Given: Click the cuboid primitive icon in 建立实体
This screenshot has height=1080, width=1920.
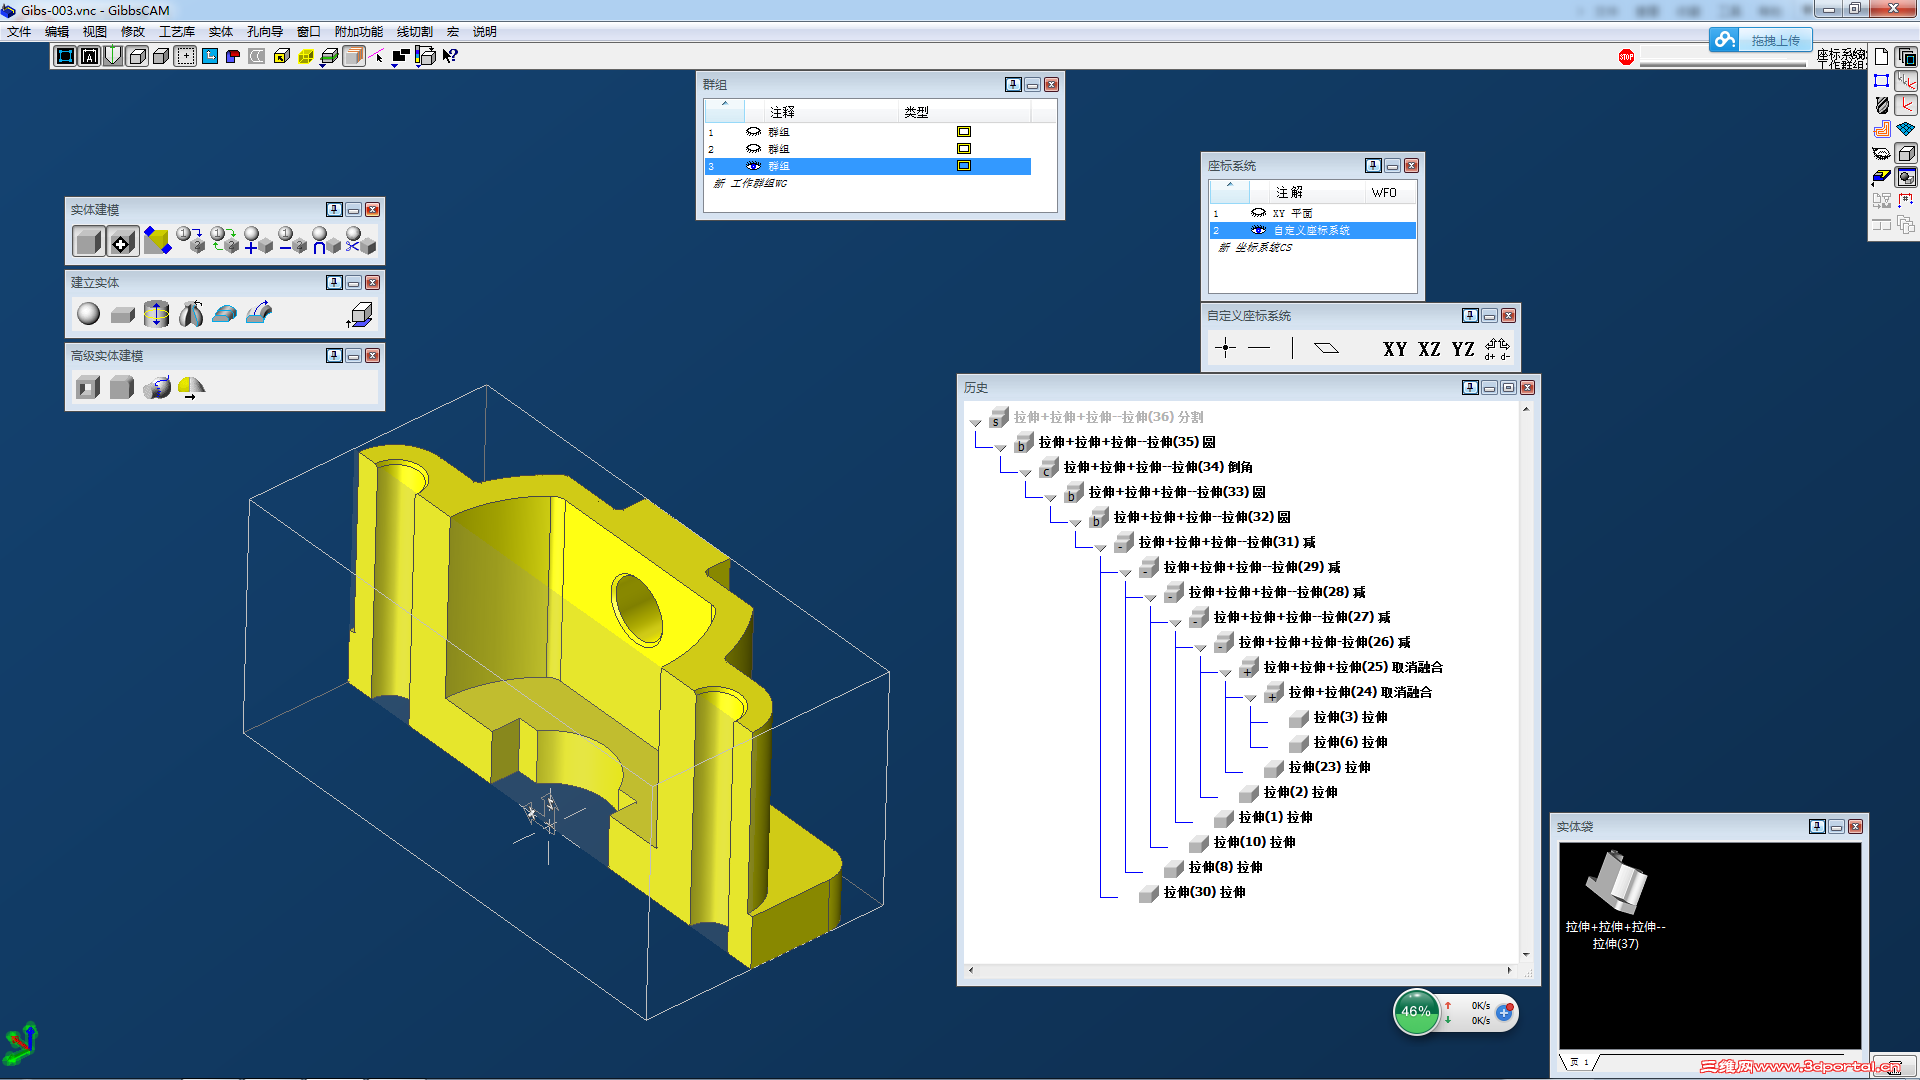Looking at the screenshot, I should point(123,314).
